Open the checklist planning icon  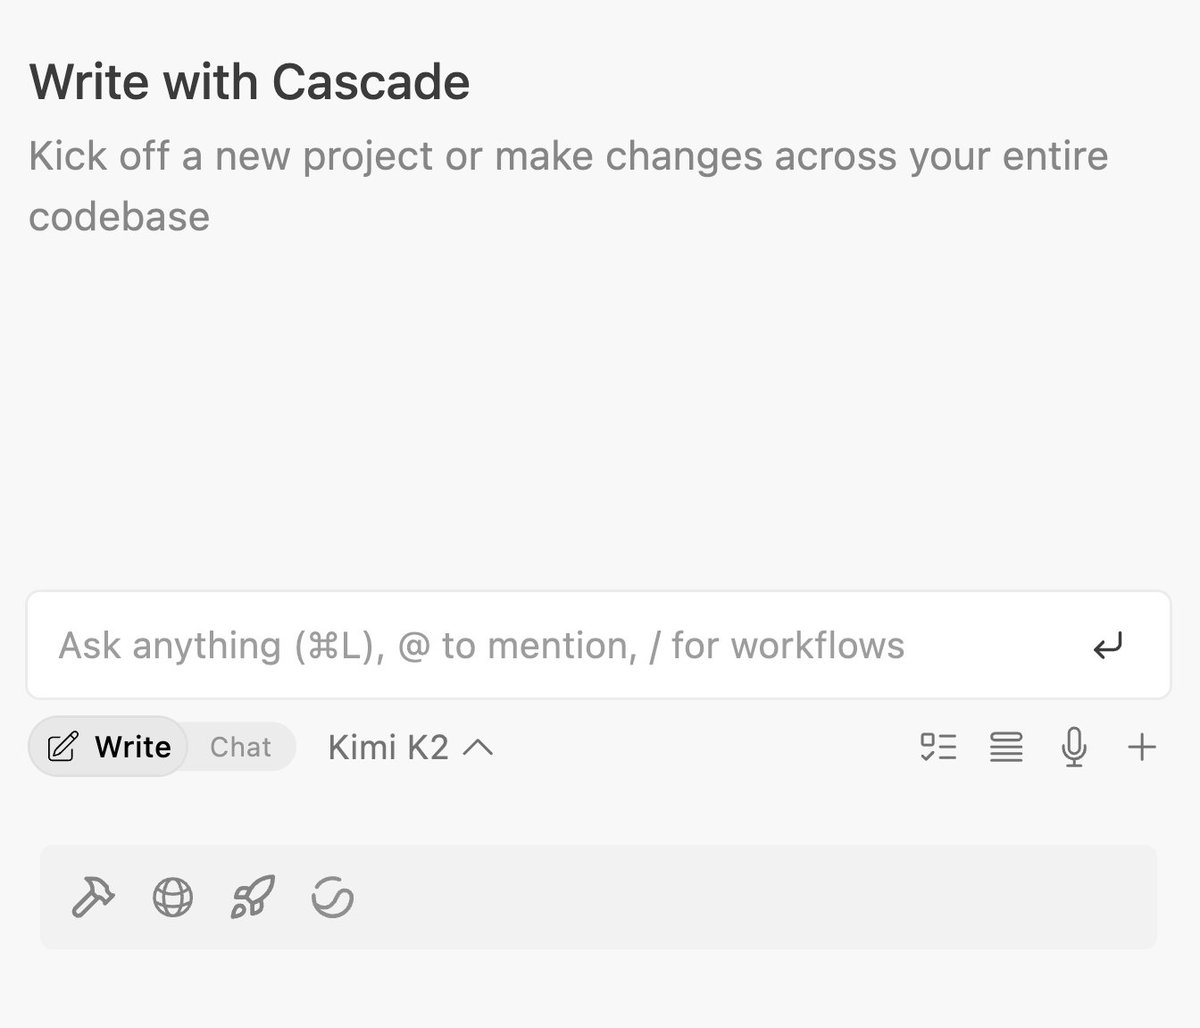coord(938,747)
